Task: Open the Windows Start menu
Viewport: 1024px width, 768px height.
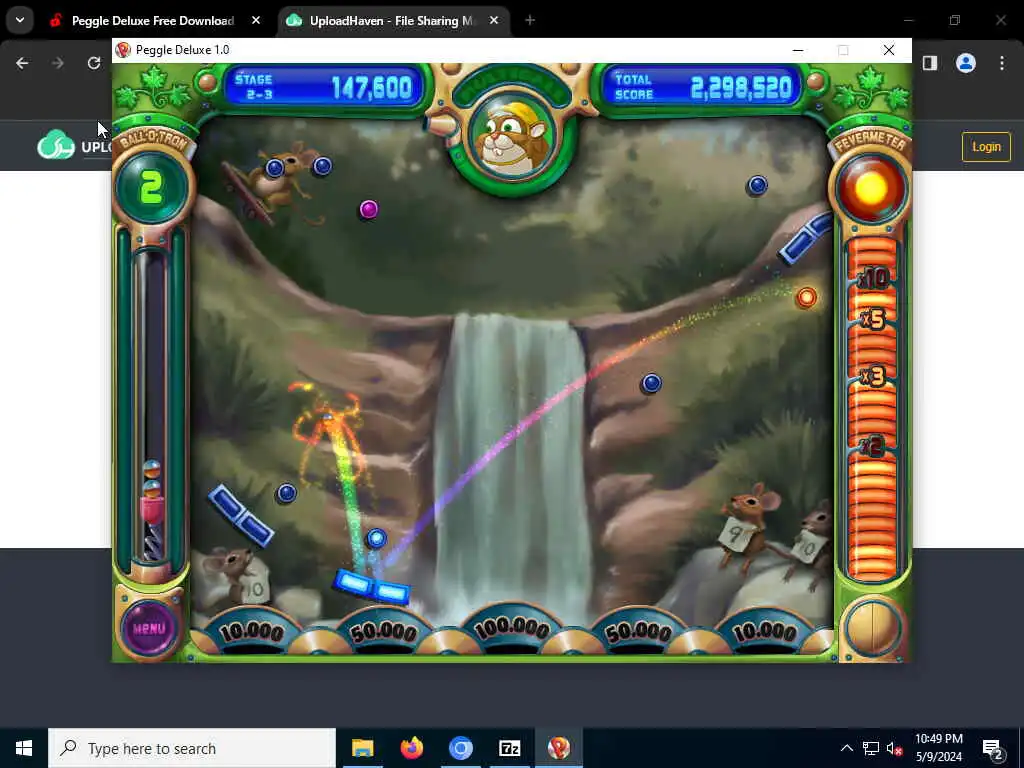Action: pyautogui.click(x=24, y=748)
